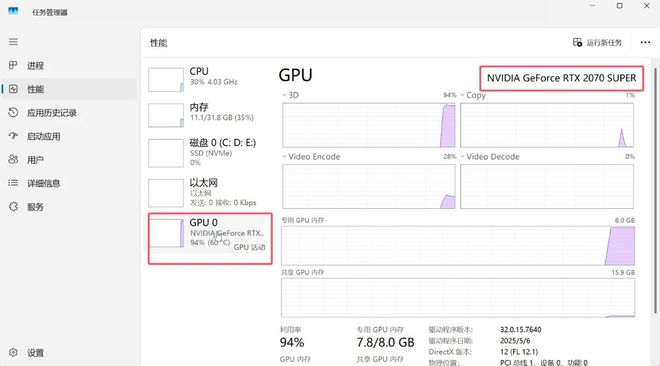The width and height of the screenshot is (660, 366).
Task: Click 运行新任务 run new task button
Action: tap(597, 42)
